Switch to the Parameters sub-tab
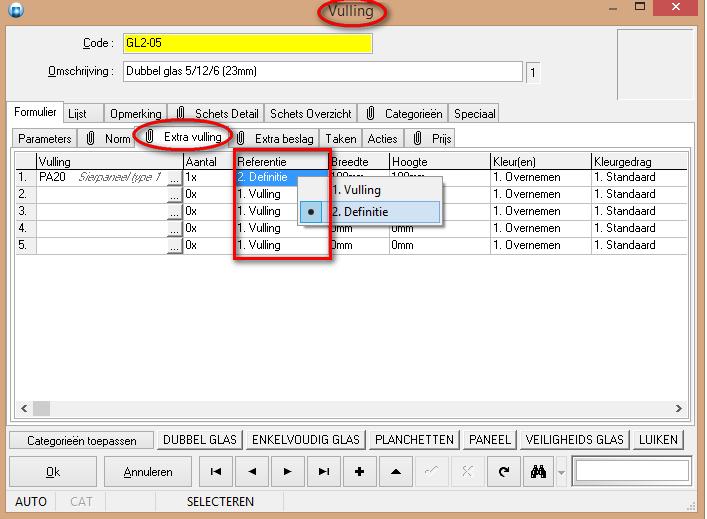Viewport: 707px width, 519px height. pos(45,138)
